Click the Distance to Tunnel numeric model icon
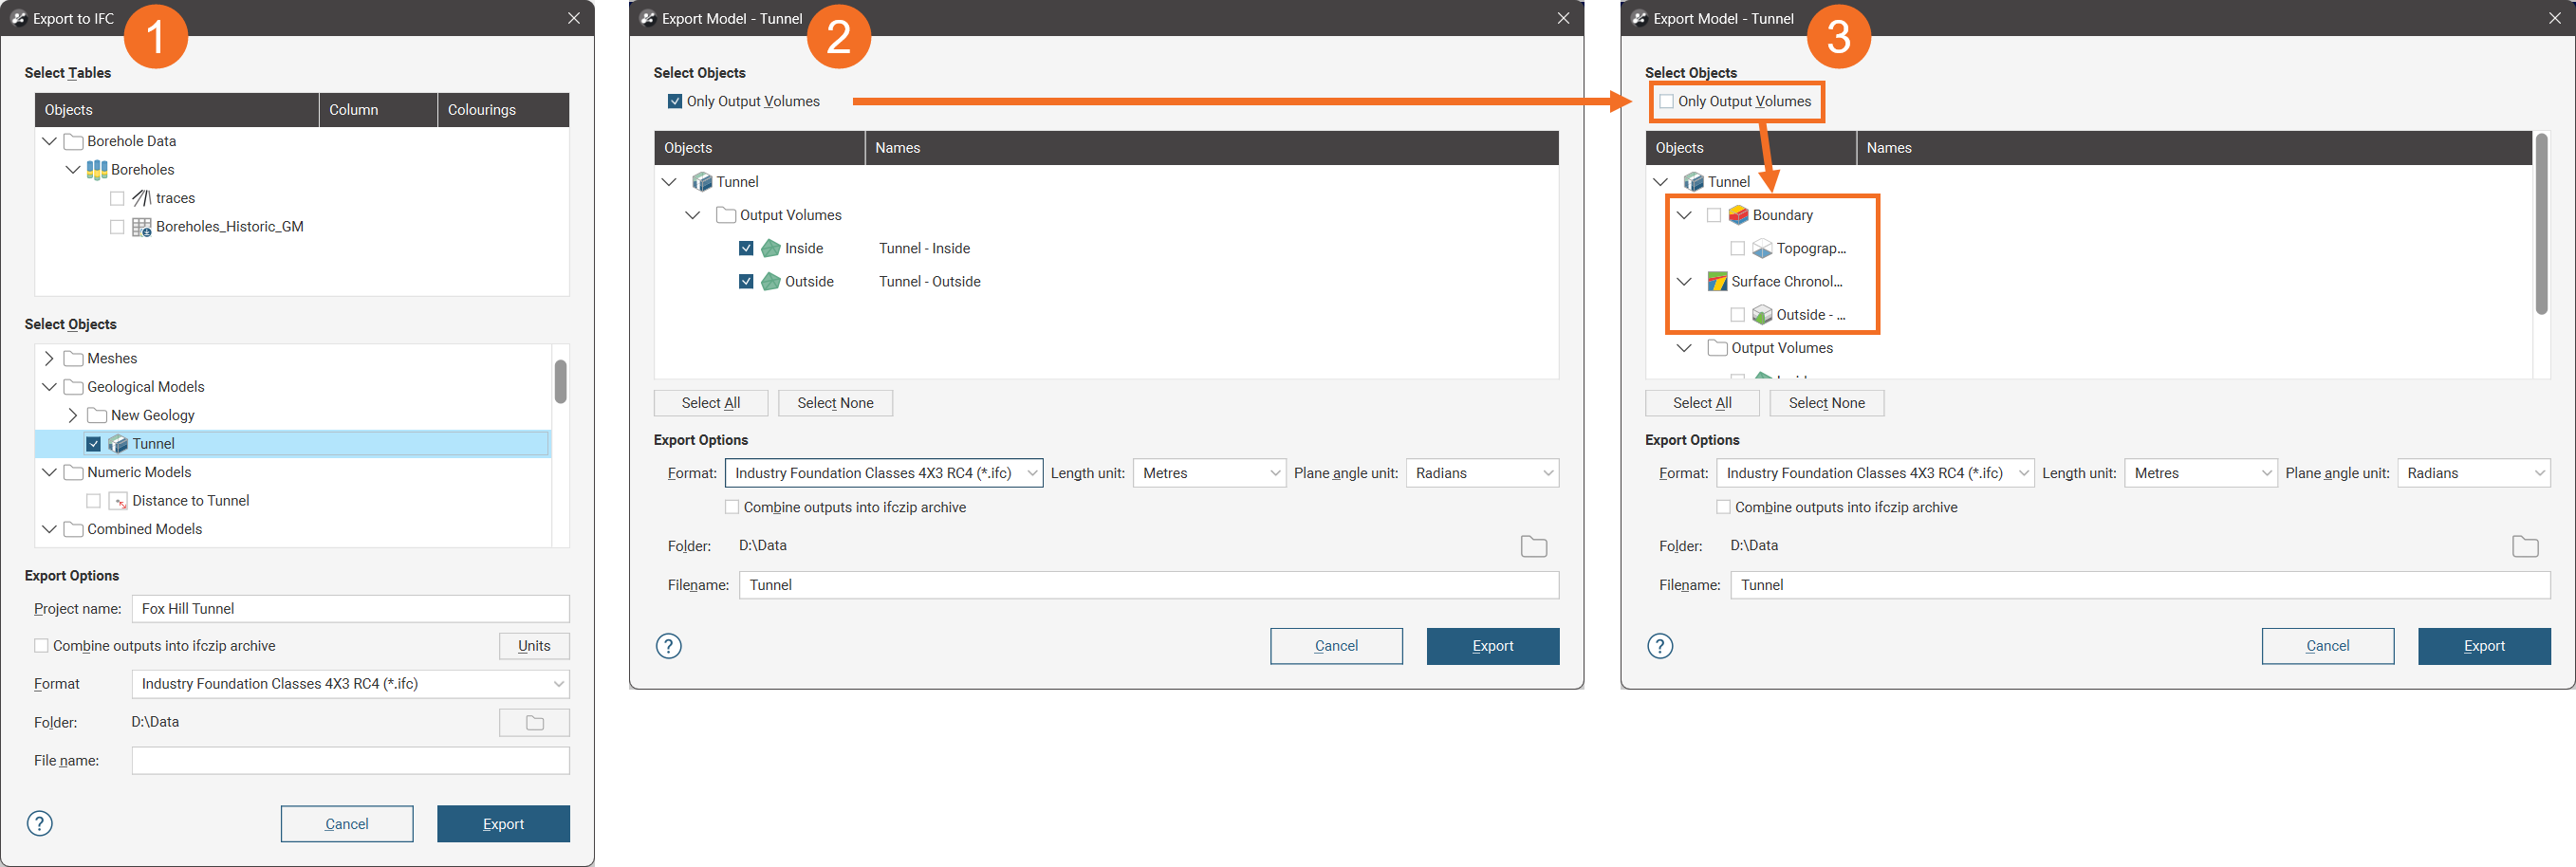 (118, 501)
